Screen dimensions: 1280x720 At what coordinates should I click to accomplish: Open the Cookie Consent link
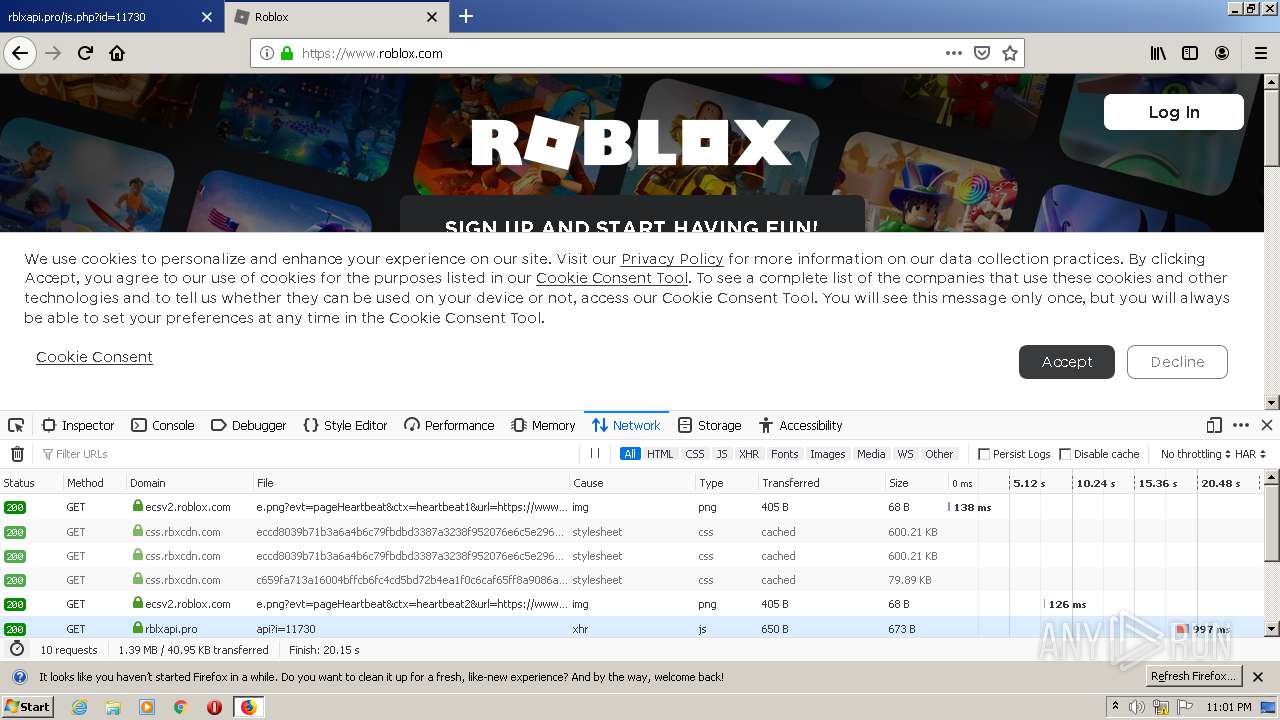click(x=94, y=357)
